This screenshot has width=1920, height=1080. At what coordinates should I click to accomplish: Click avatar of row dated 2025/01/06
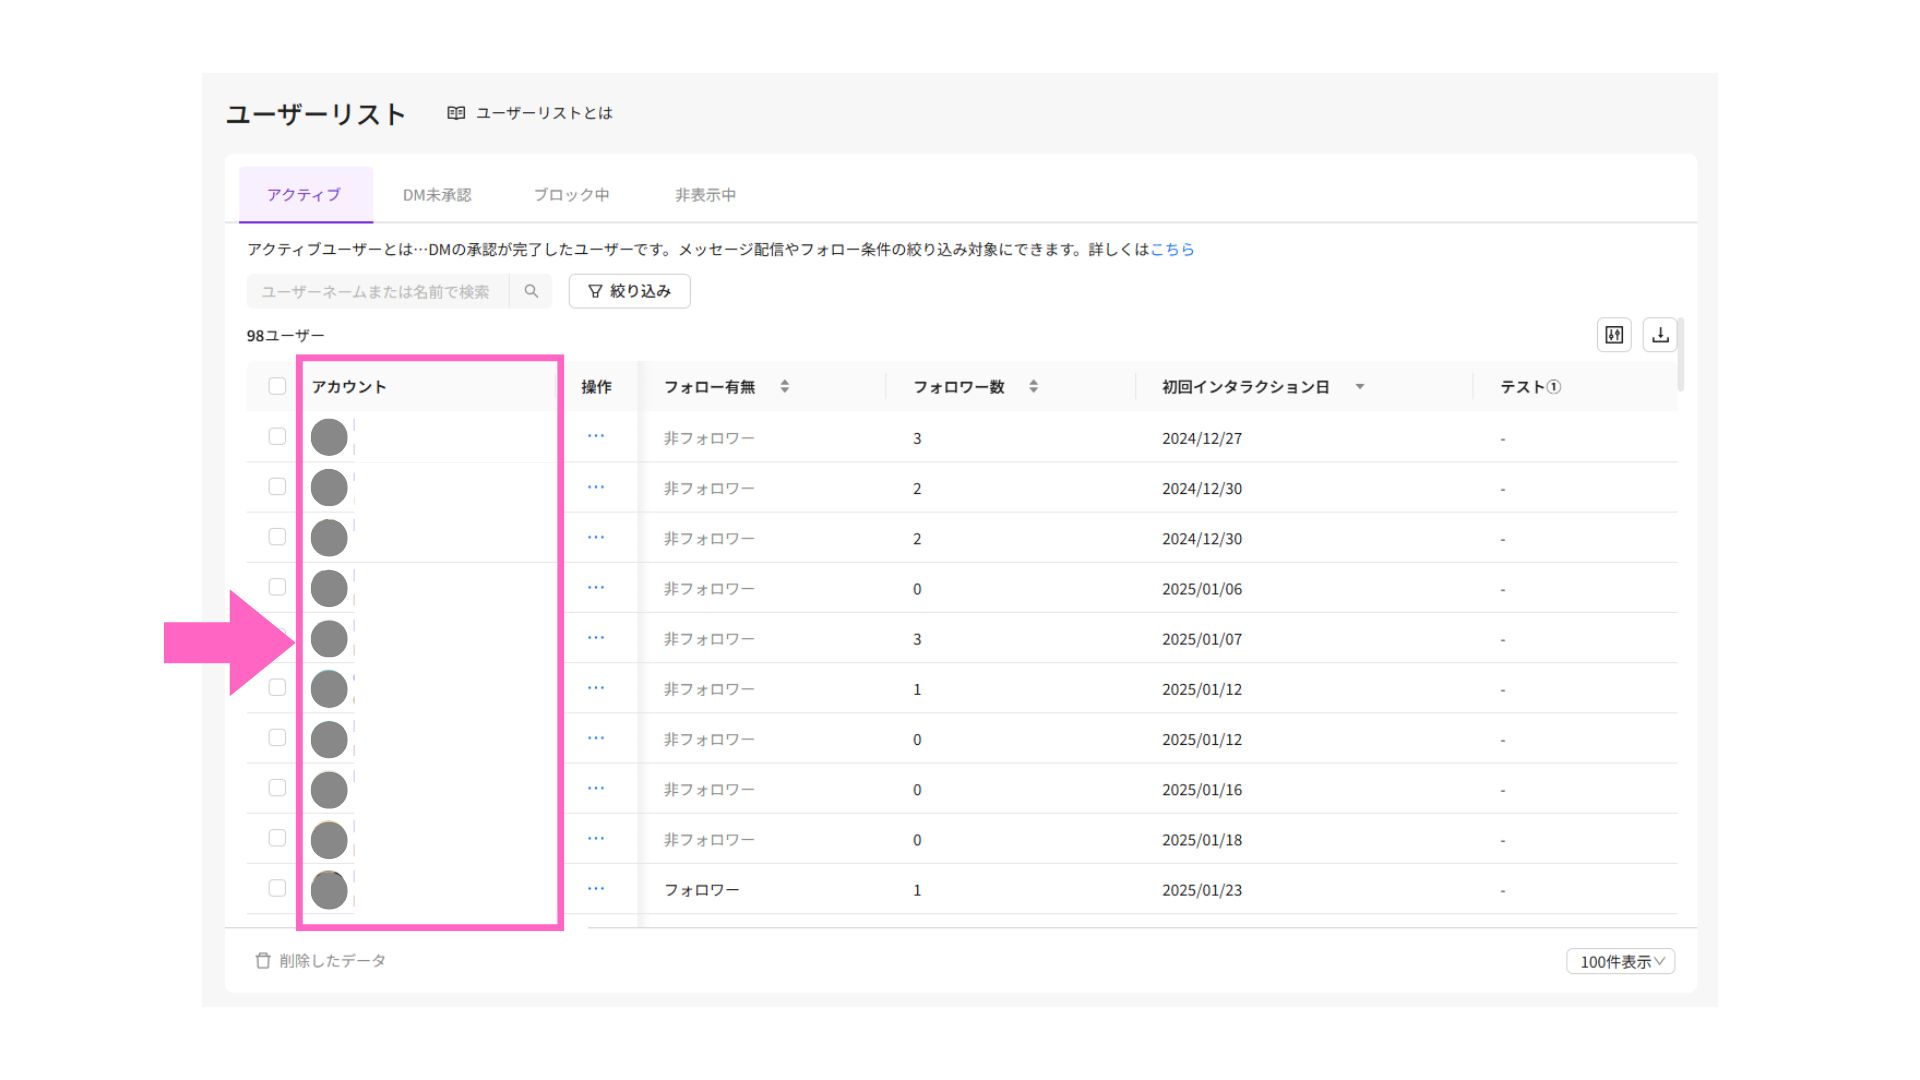point(329,588)
